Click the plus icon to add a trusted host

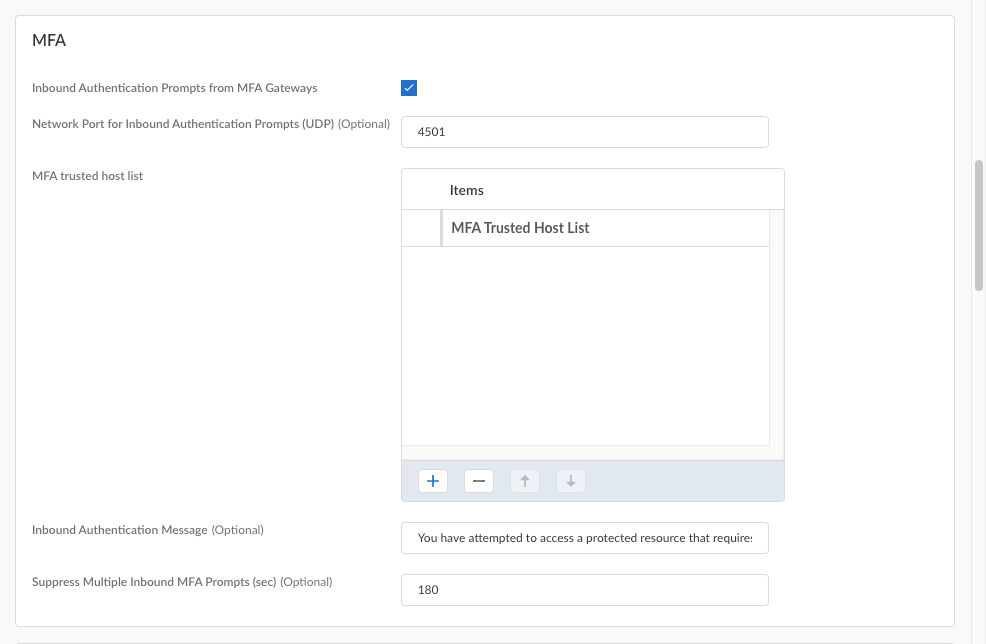433,481
